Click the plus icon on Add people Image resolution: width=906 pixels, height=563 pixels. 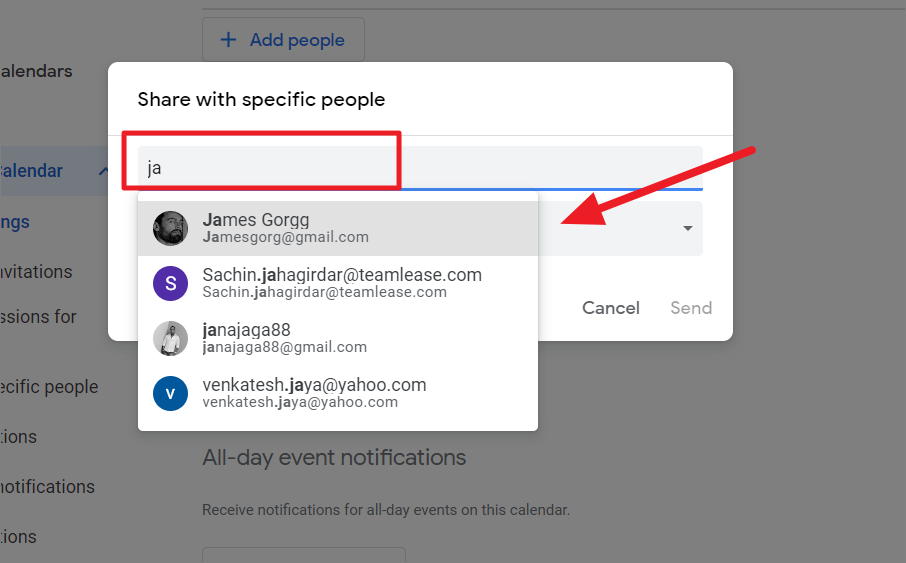tap(229, 40)
